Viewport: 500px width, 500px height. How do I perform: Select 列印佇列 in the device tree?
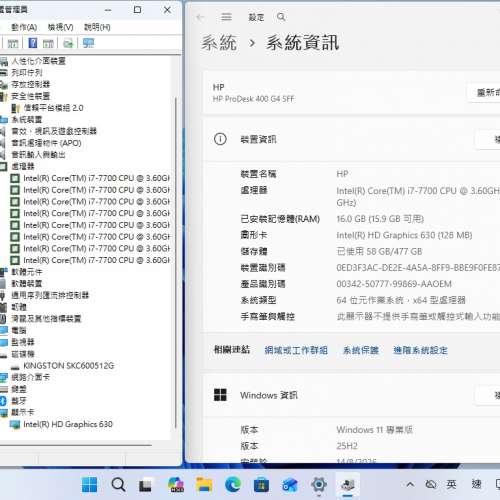[27, 73]
